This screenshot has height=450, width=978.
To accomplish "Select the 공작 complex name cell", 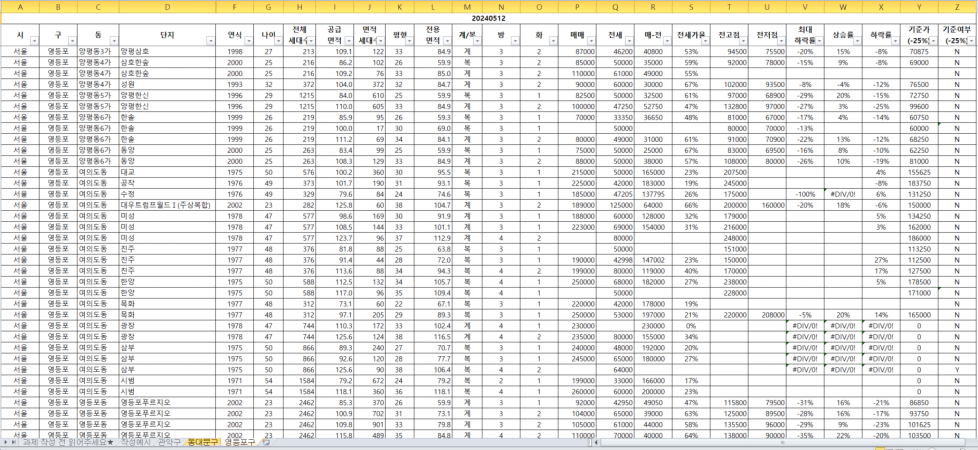I will coord(167,183).
